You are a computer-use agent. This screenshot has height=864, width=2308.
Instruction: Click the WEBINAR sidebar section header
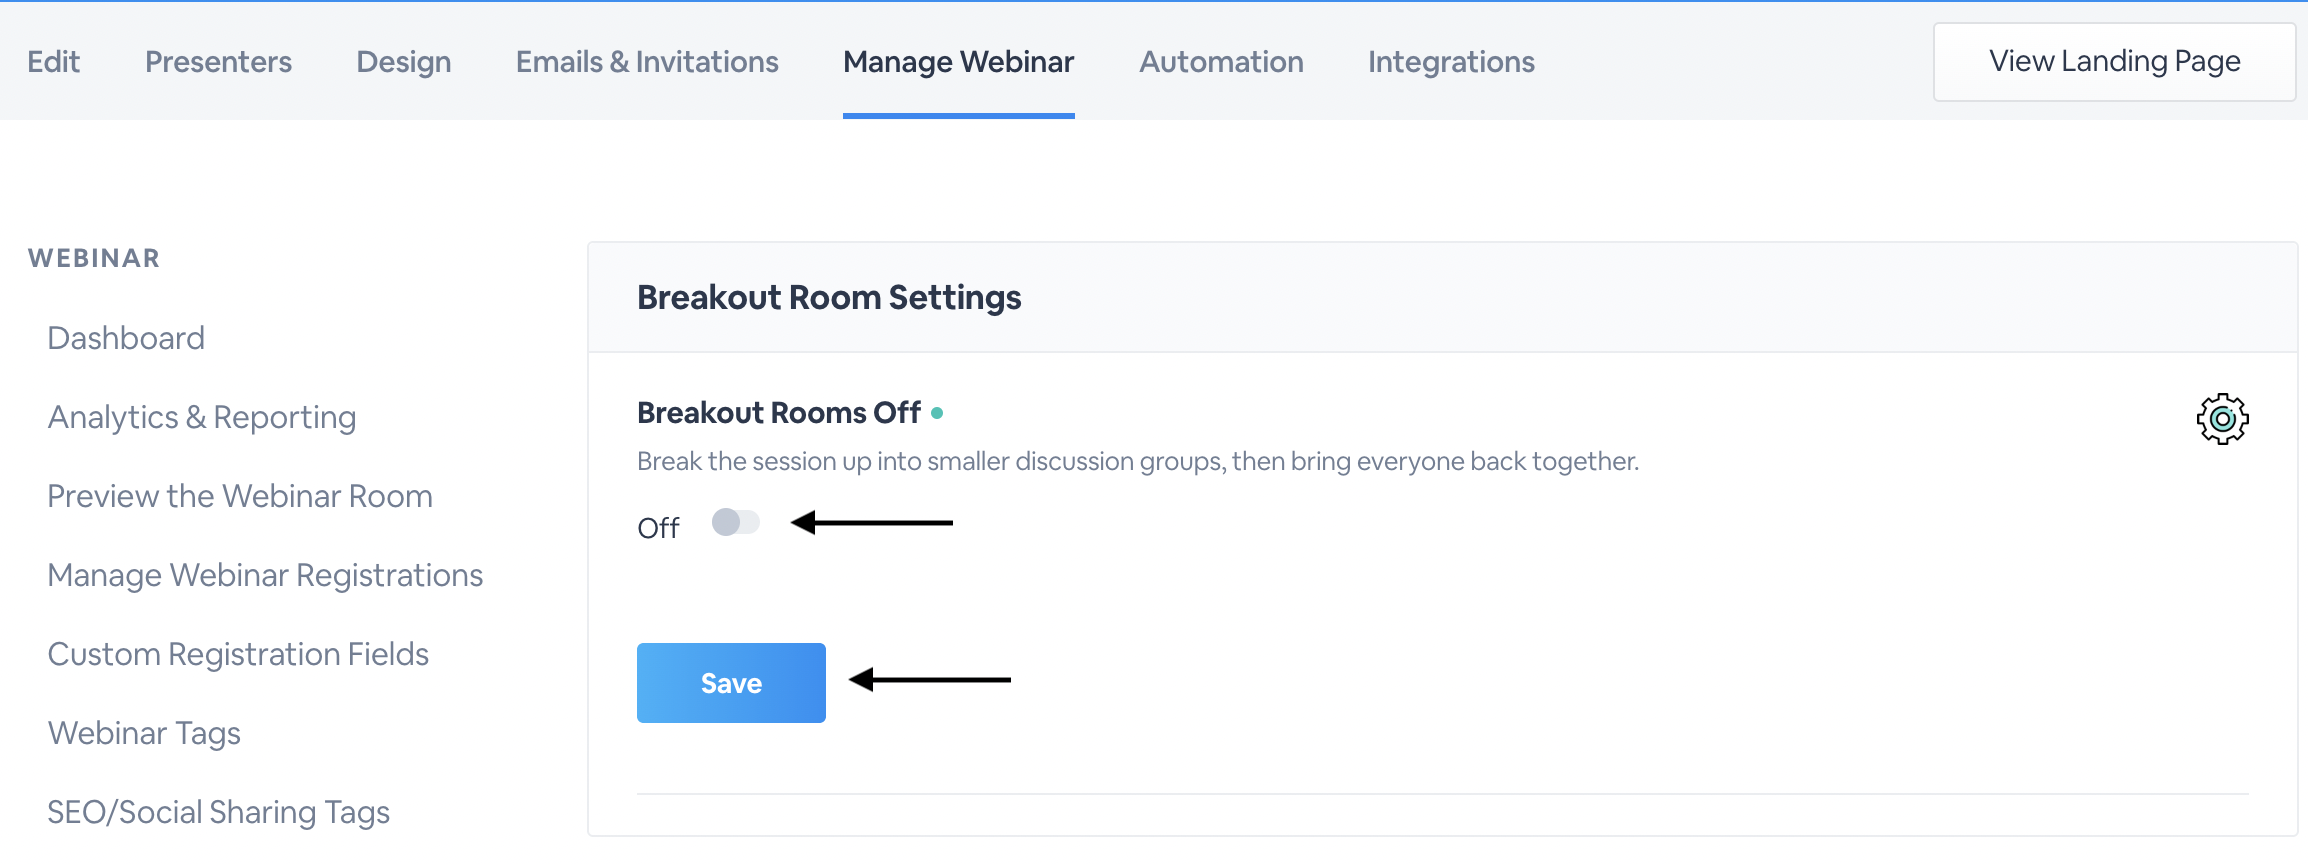[94, 258]
